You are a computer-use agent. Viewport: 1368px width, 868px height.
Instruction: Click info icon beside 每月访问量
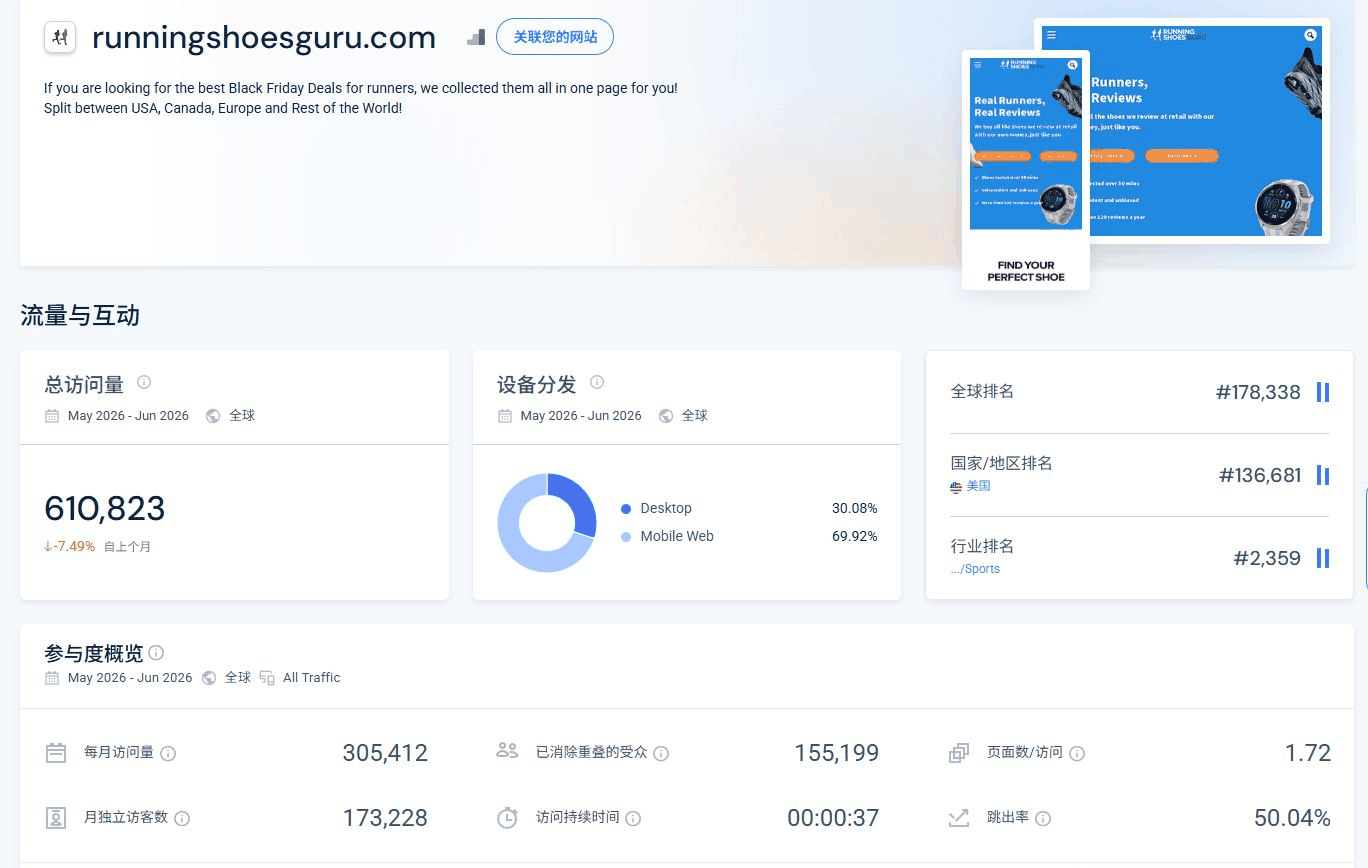tap(168, 753)
